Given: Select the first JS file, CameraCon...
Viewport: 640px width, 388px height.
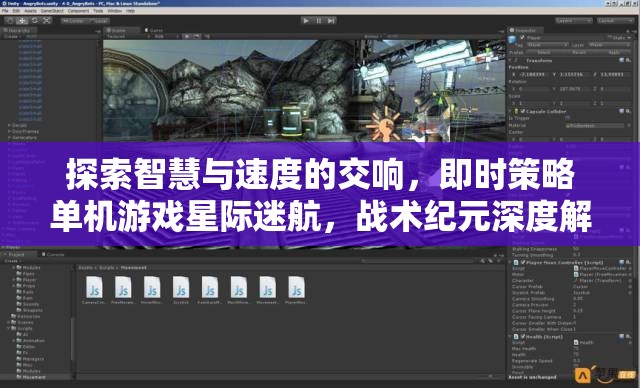Looking at the screenshot, I should (x=94, y=290).
